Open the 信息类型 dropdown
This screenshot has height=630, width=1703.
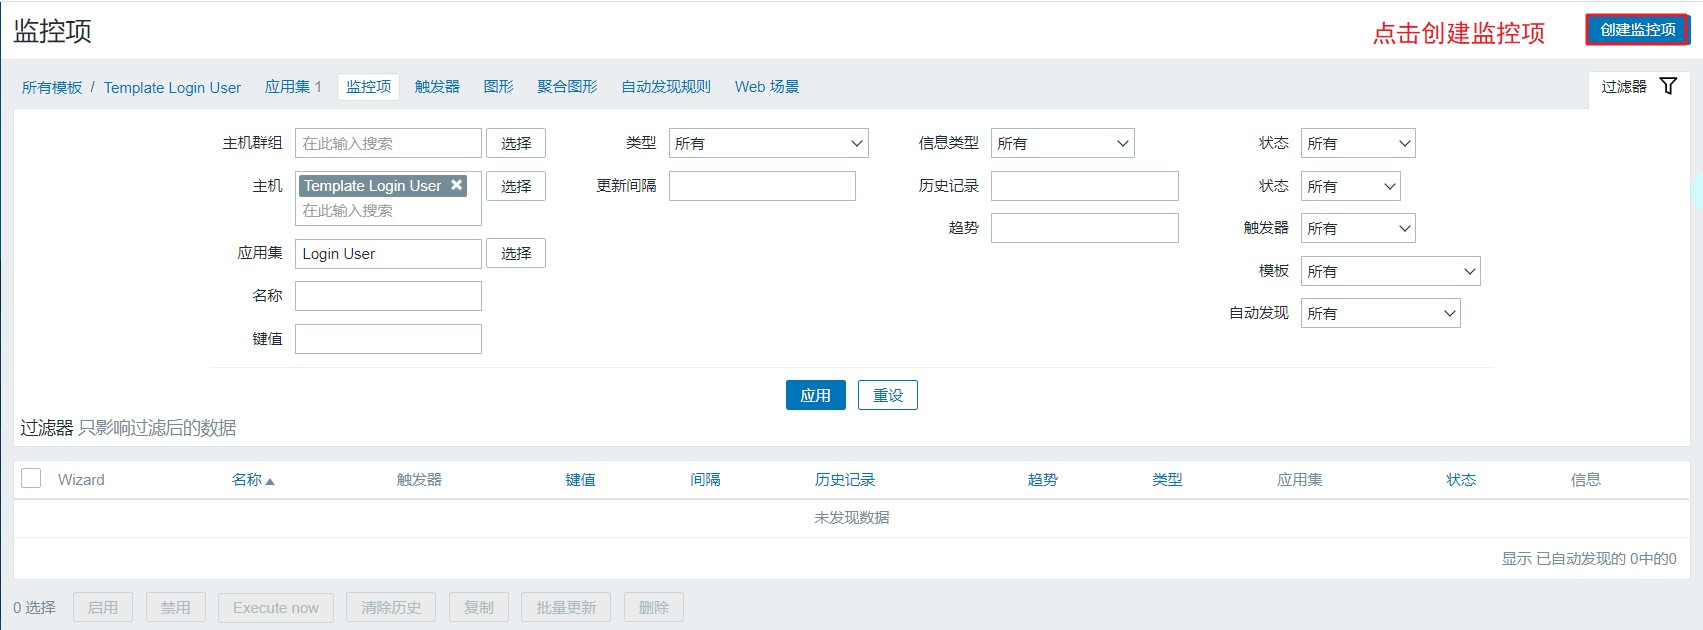[x=1062, y=143]
